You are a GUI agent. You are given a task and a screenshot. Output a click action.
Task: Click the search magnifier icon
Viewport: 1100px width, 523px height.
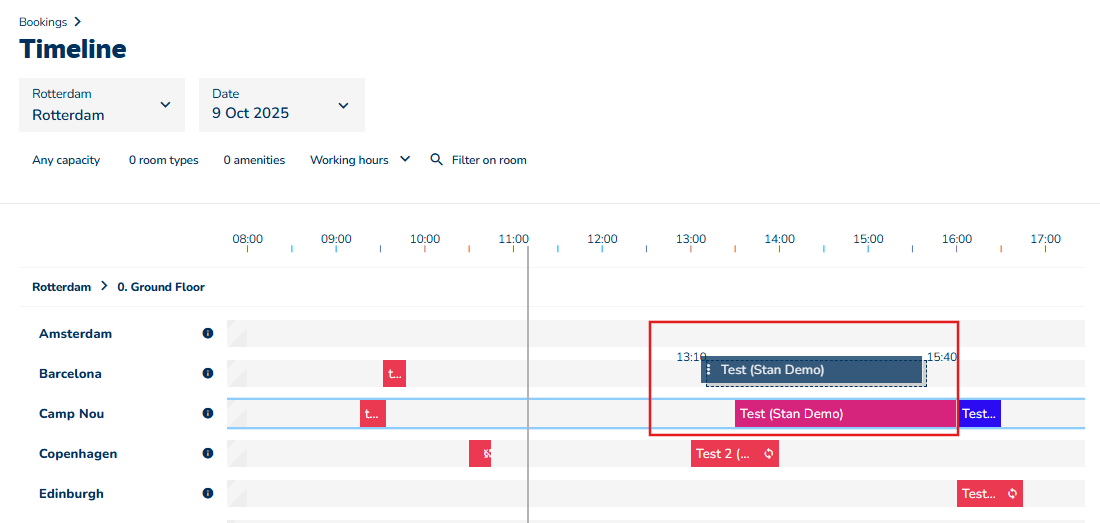(x=436, y=159)
